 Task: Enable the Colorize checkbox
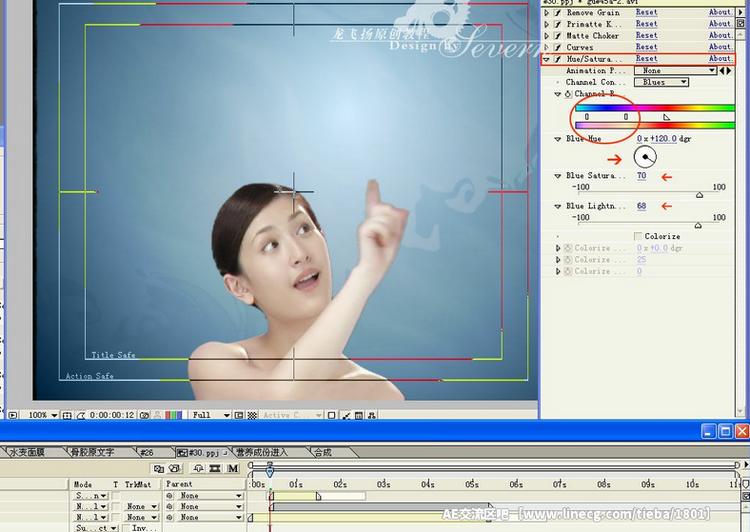pos(638,236)
